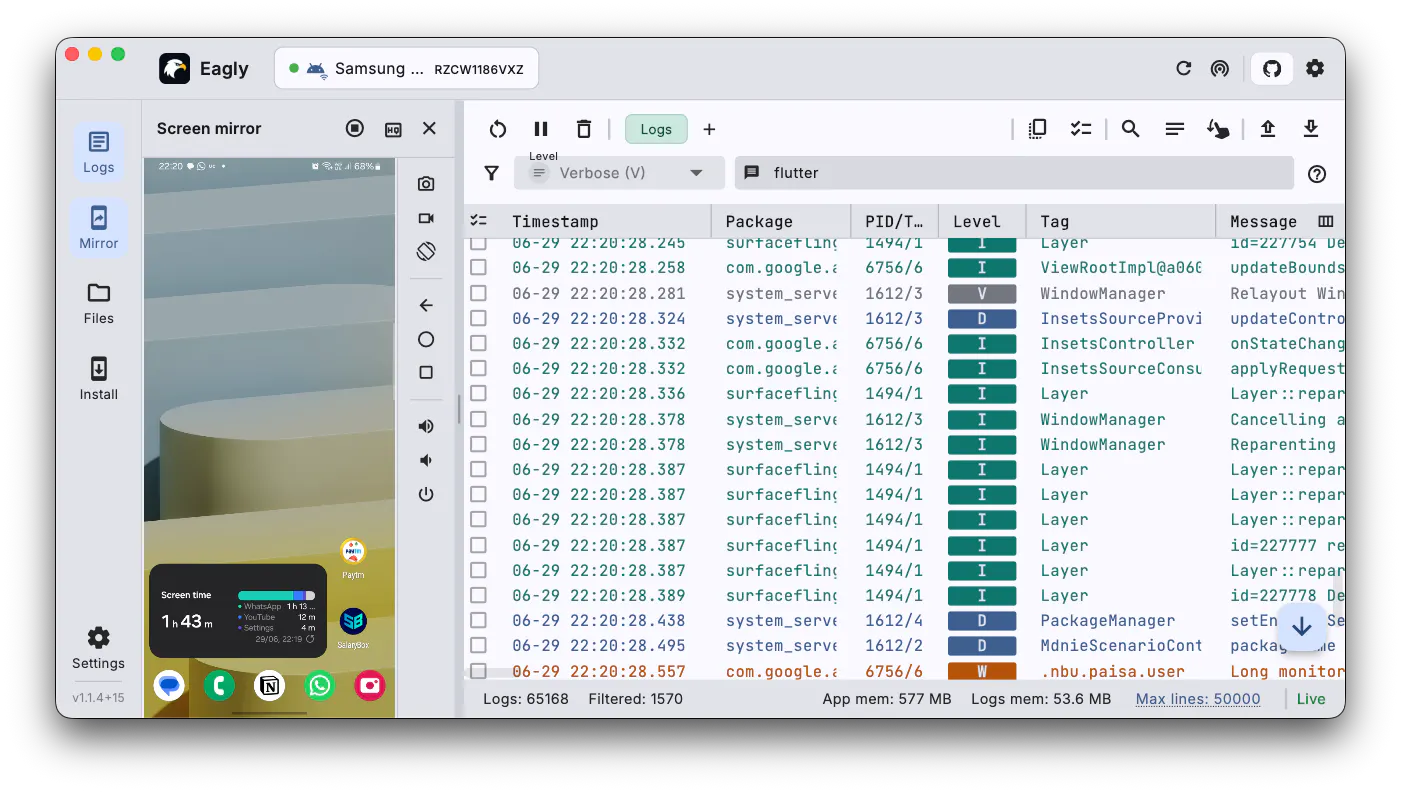Click the Live status indicator
Viewport: 1401px width, 792px height.
[x=1311, y=699]
